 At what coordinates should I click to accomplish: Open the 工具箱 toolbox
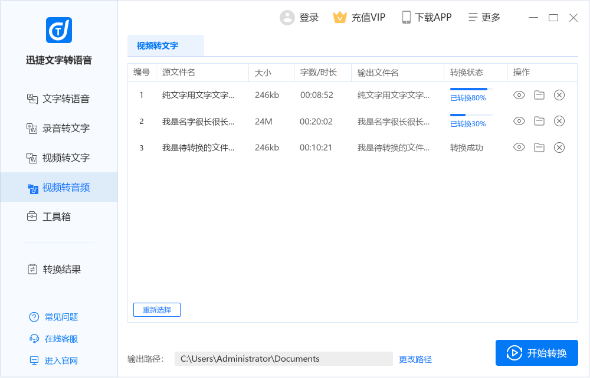point(49,217)
